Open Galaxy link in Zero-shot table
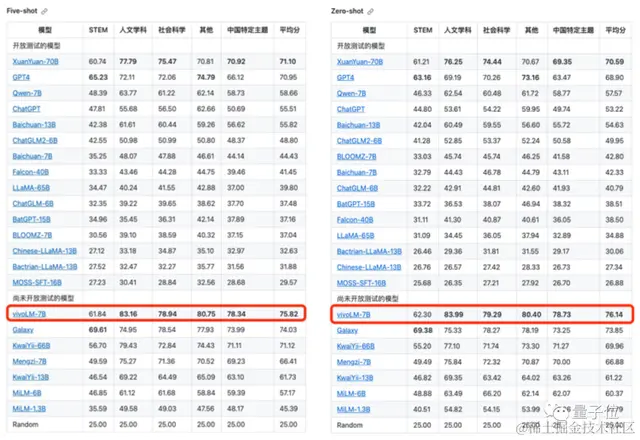Image resolution: width=640 pixels, height=440 pixels. pyautogui.click(x=347, y=331)
